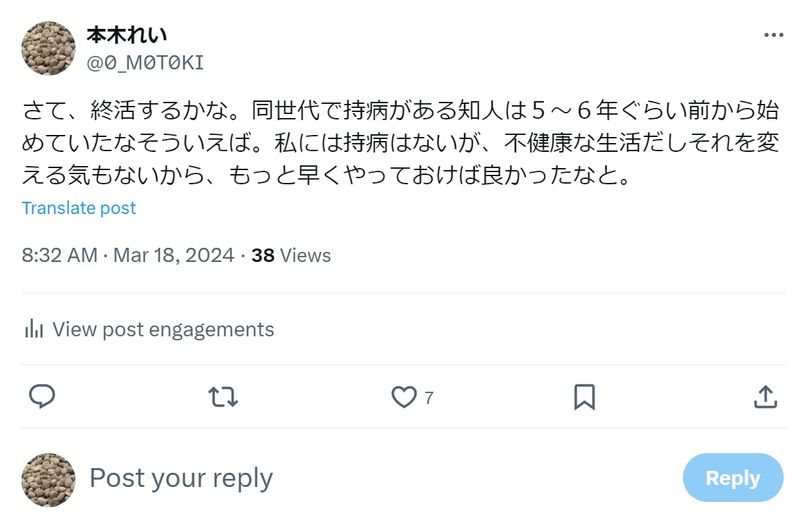Open View post engagements
Image resolution: width=800 pixels, height=516 pixels.
[x=162, y=329]
